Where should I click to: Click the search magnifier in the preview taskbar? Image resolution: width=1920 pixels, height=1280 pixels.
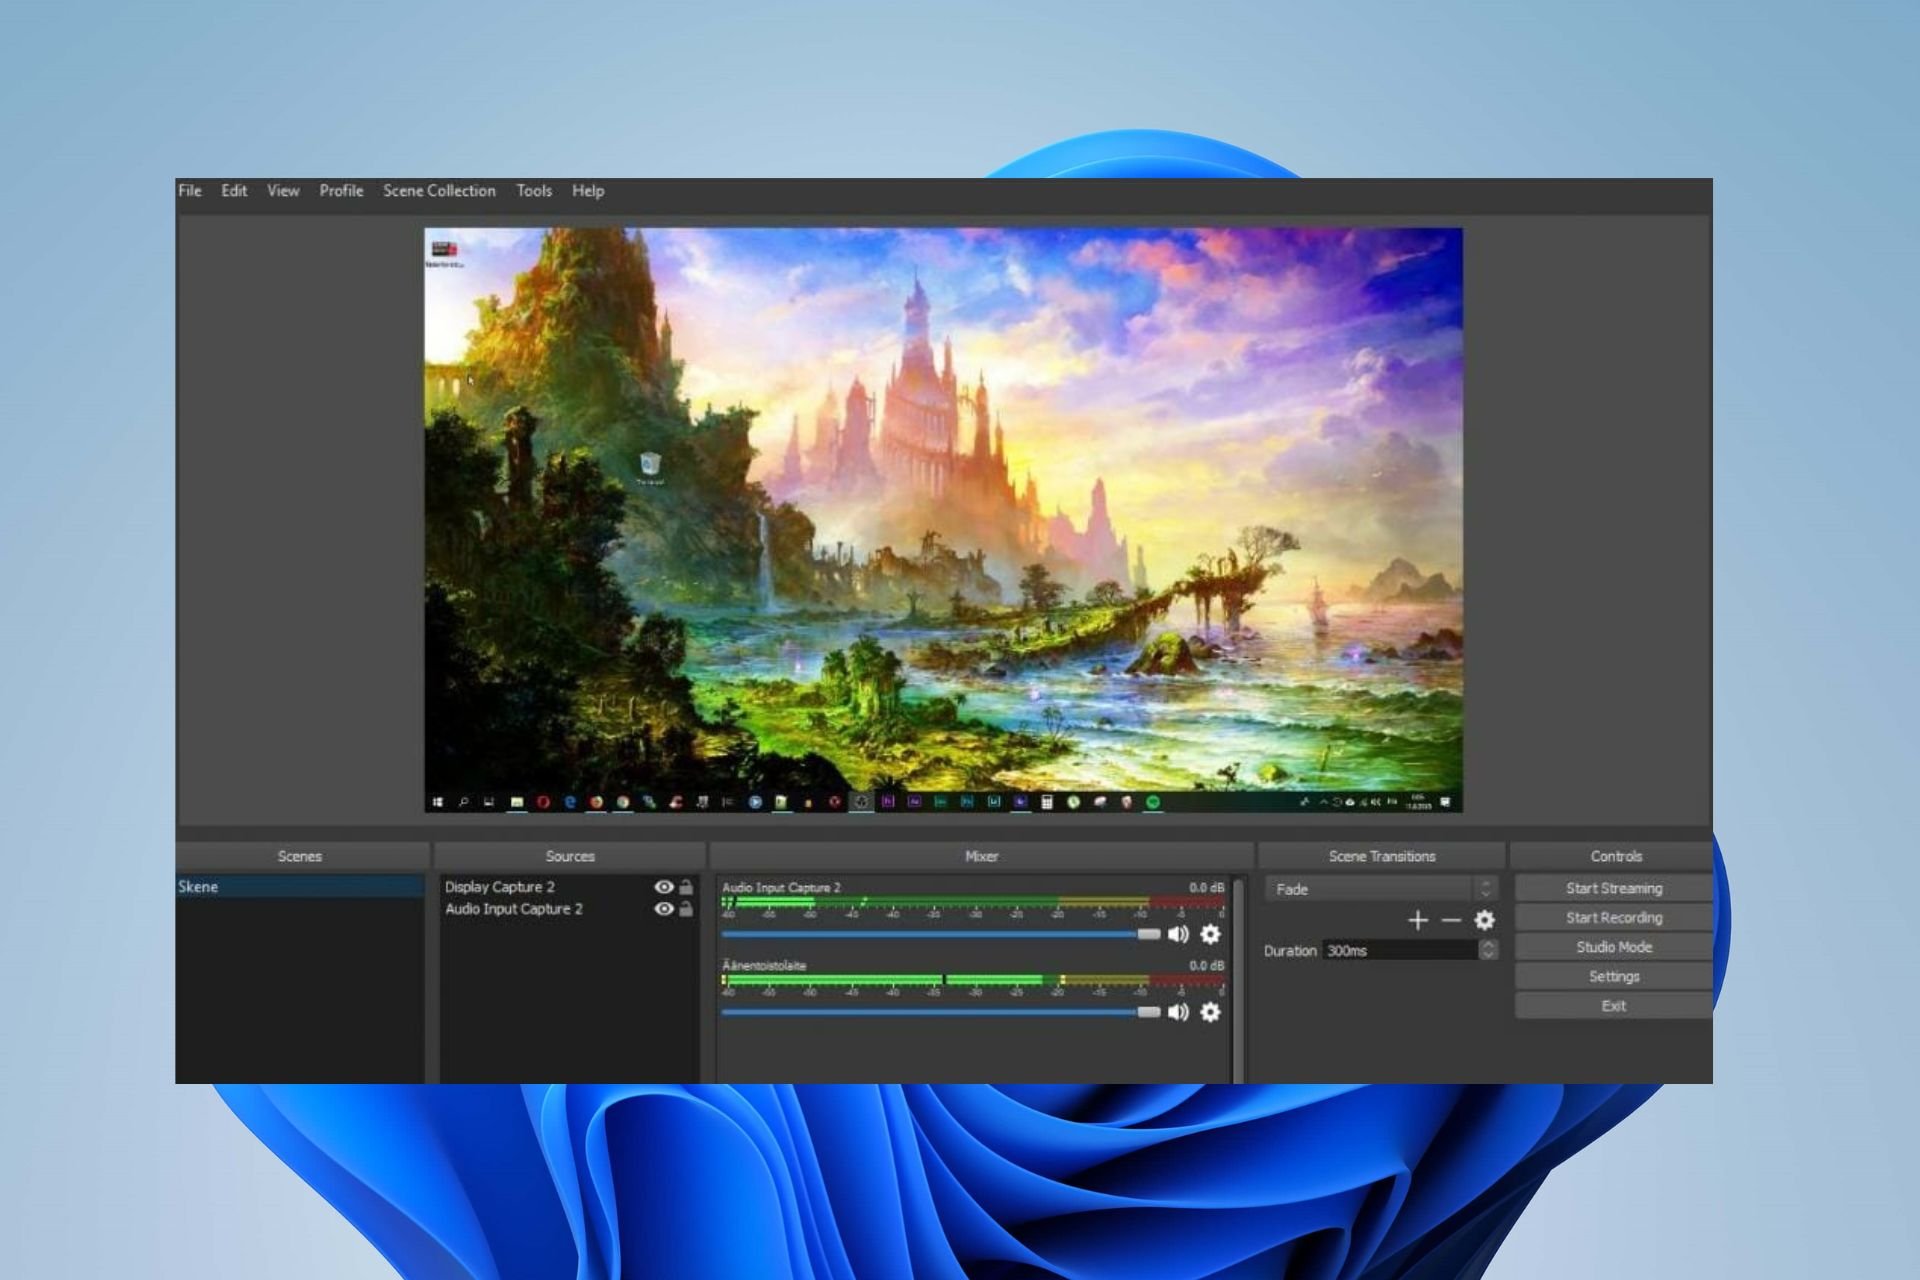point(463,802)
